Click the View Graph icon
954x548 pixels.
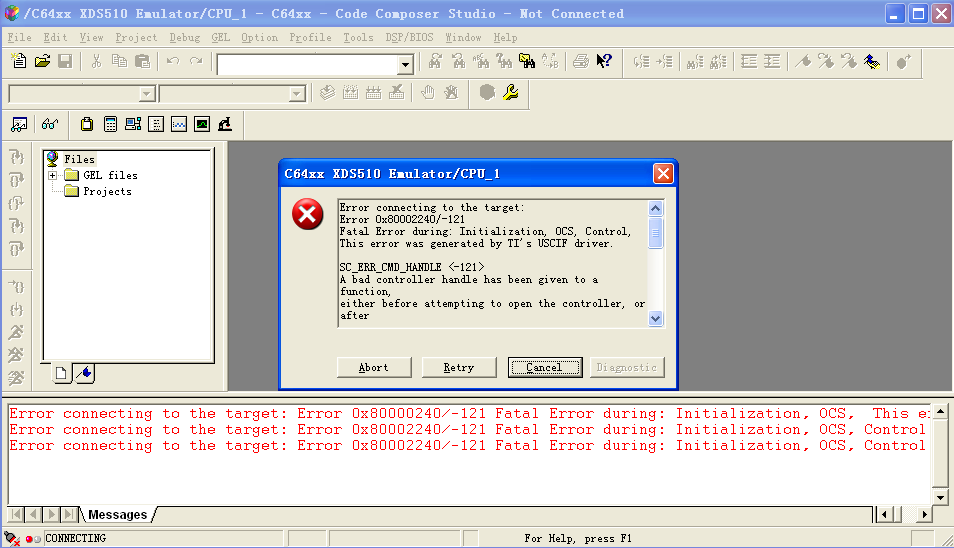[x=179, y=124]
